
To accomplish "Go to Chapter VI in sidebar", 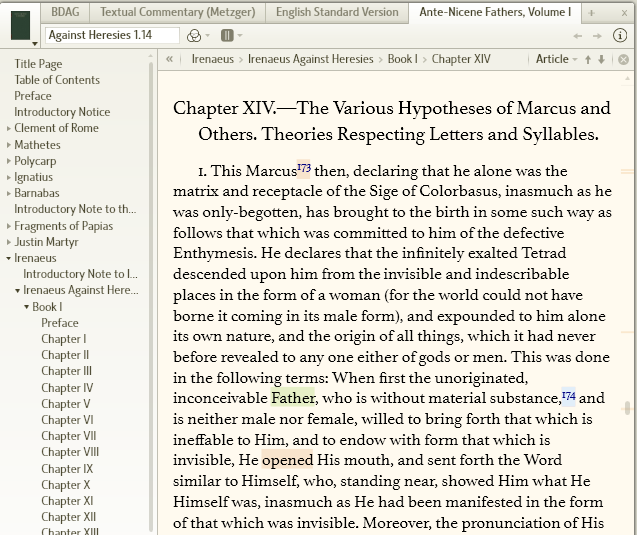I will pyautogui.click(x=67, y=420).
